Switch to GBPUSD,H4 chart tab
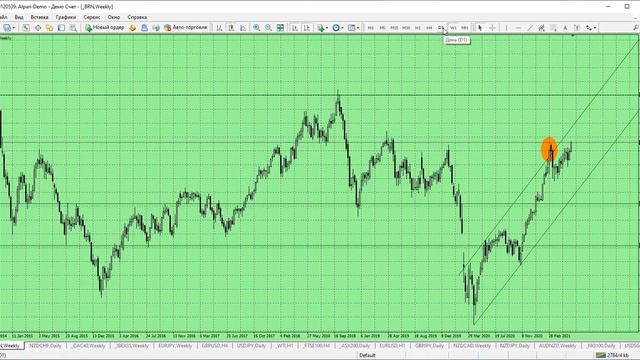The image size is (640, 360). [x=215, y=346]
